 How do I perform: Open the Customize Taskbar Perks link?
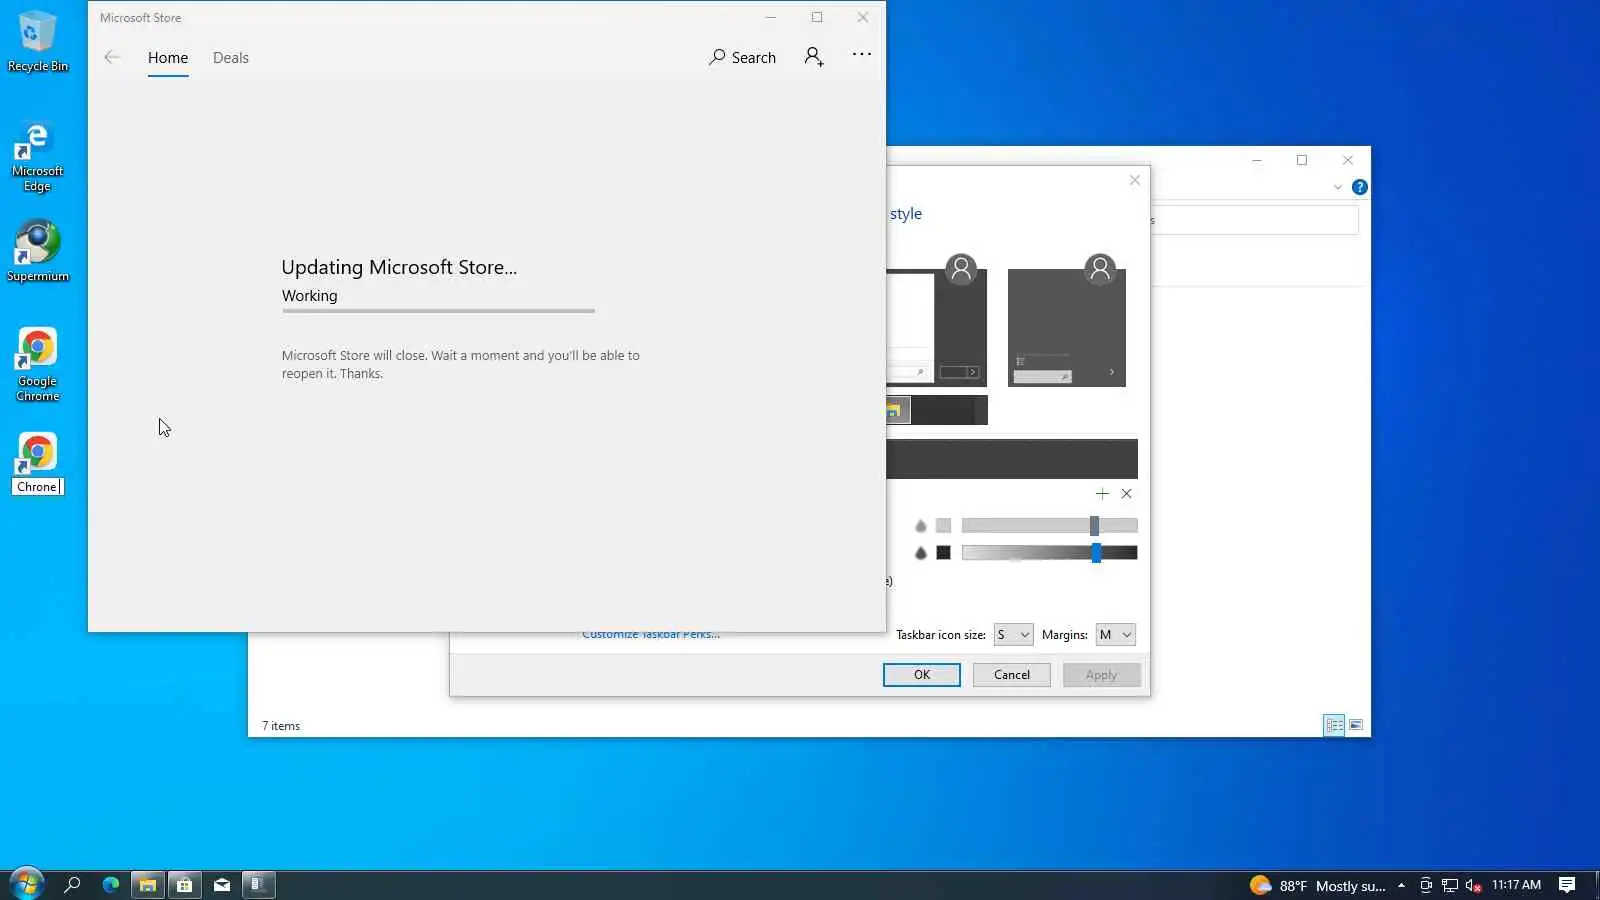point(651,636)
